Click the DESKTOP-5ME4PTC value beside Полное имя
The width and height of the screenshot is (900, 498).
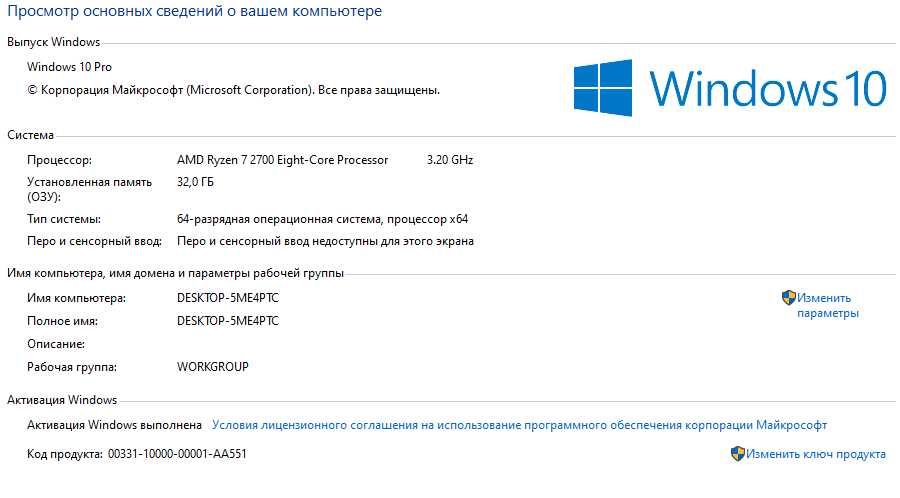pos(227,321)
